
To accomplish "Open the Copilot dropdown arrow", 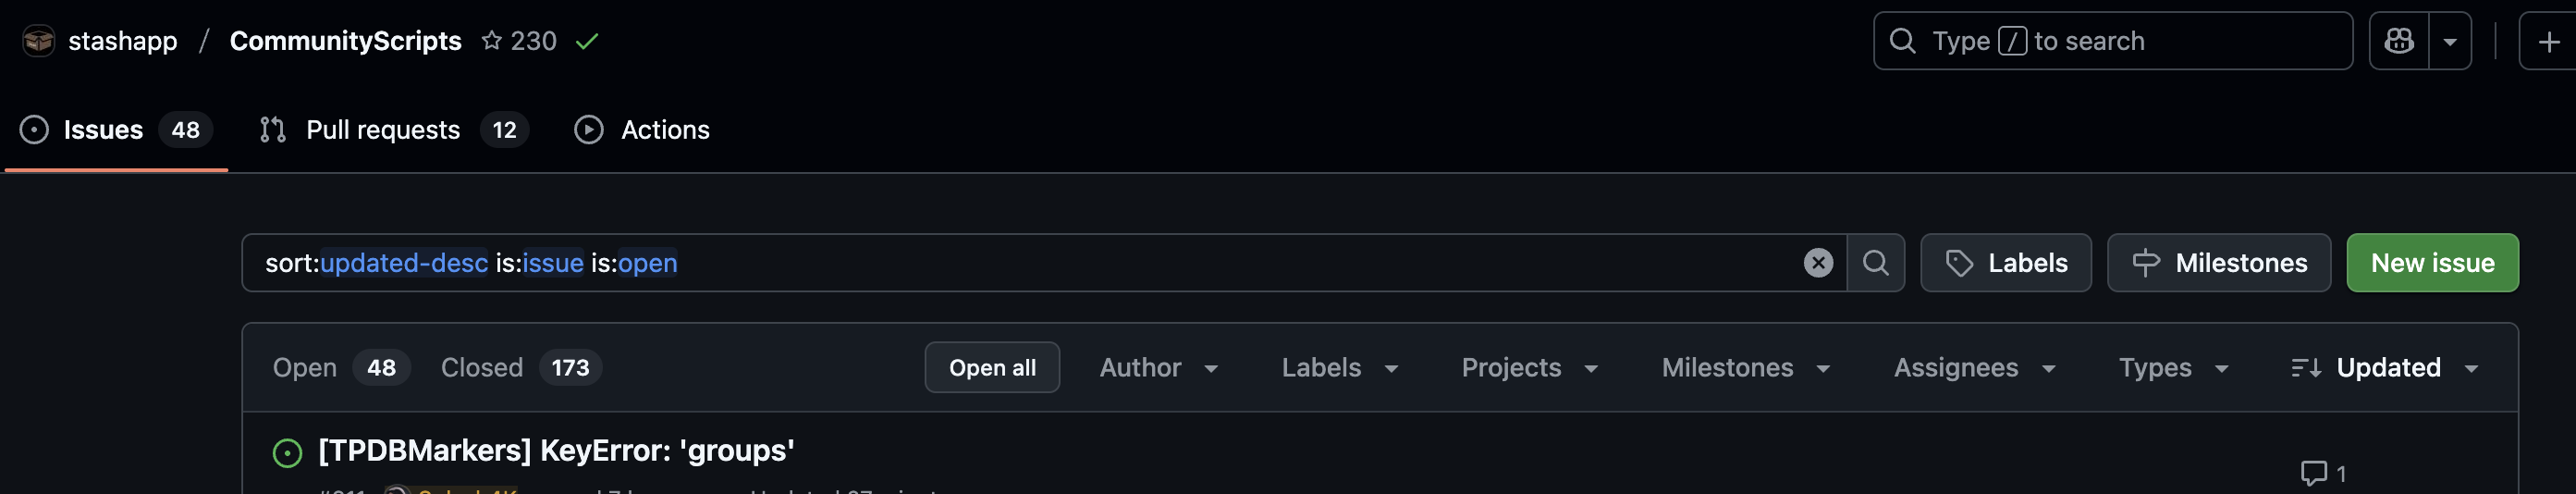I will point(2450,41).
